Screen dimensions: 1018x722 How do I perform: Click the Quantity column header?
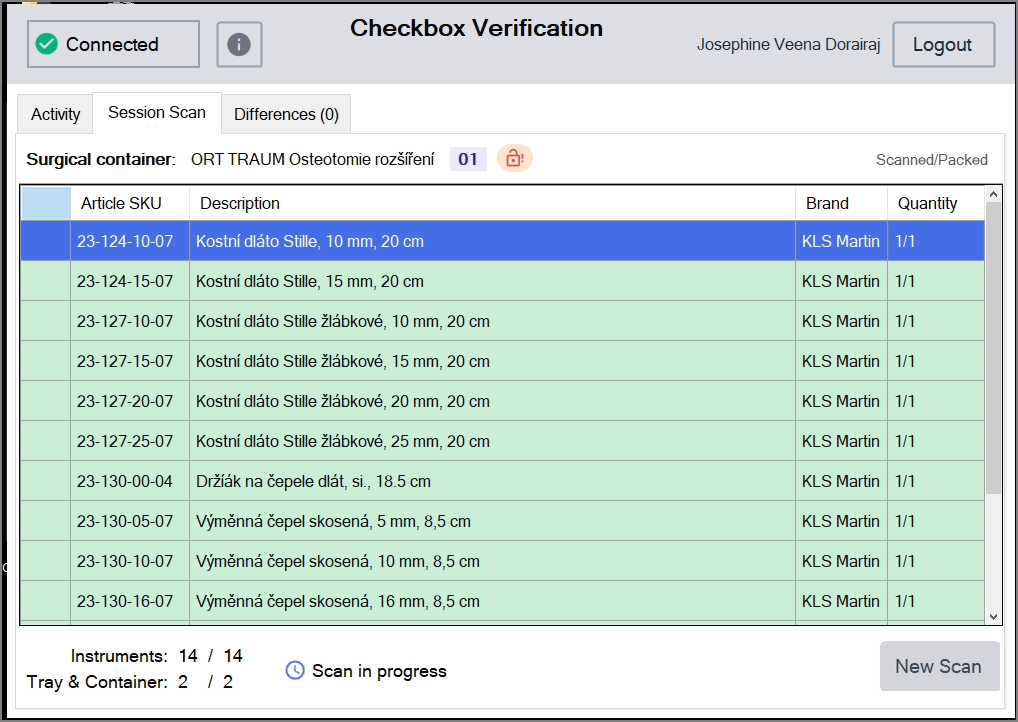click(x=936, y=203)
